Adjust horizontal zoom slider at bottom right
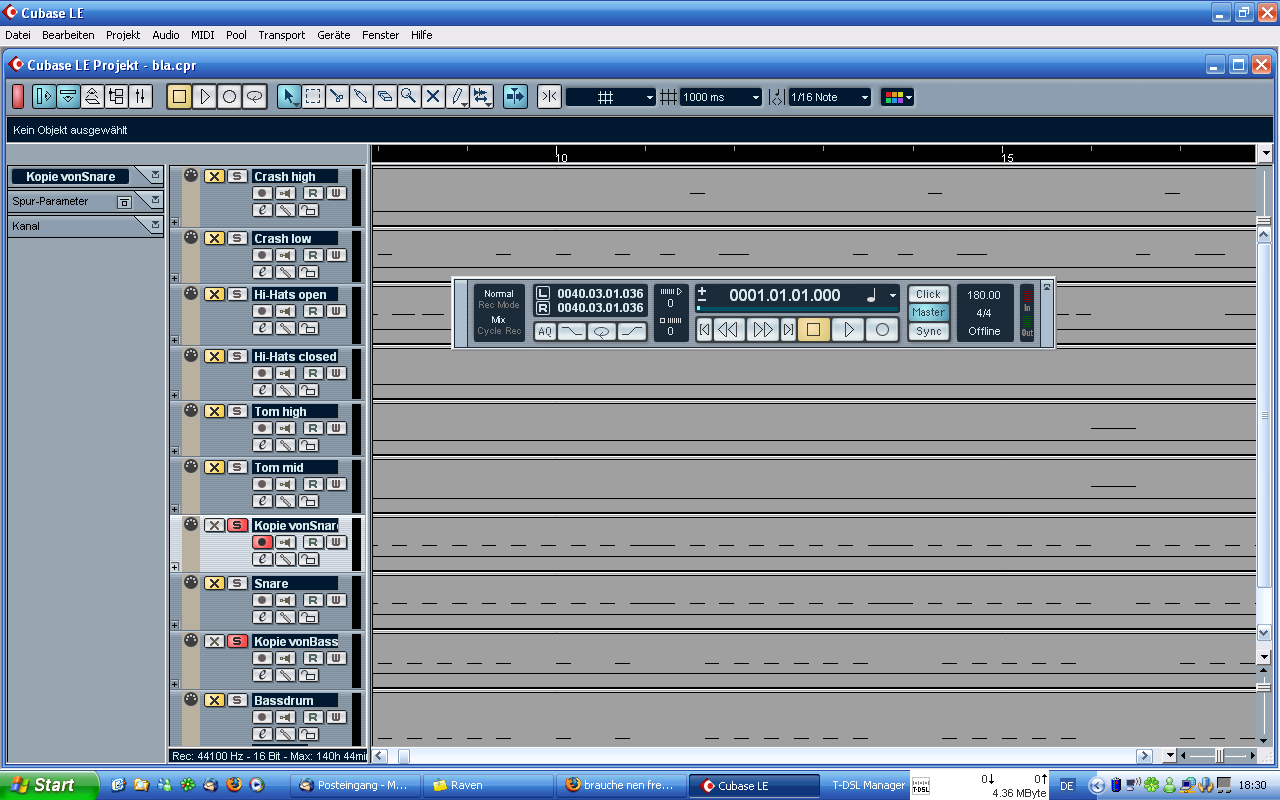This screenshot has width=1280, height=800. click(1218, 756)
